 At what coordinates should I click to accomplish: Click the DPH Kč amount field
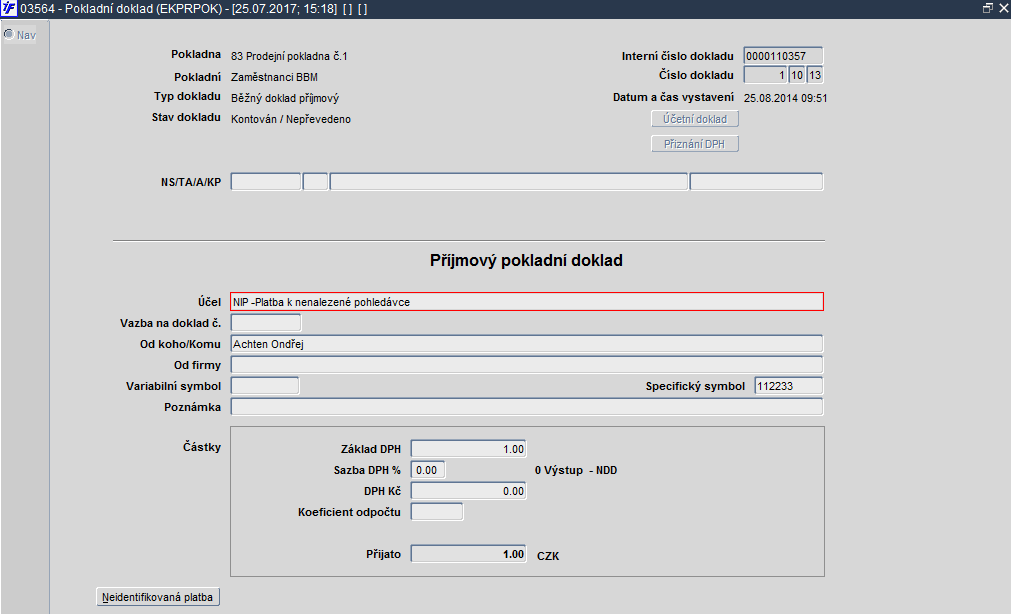(x=468, y=491)
